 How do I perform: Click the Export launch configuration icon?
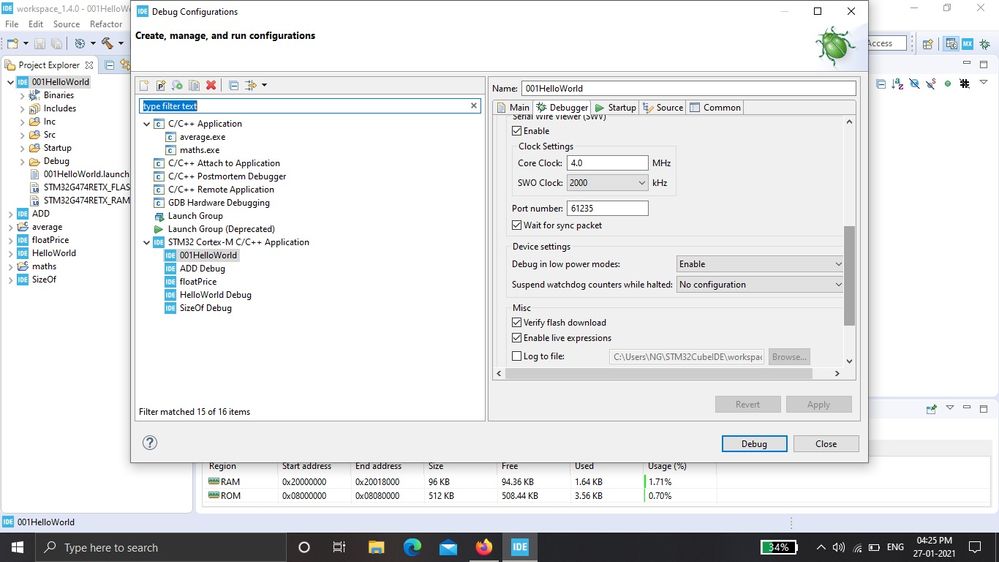pos(177,85)
